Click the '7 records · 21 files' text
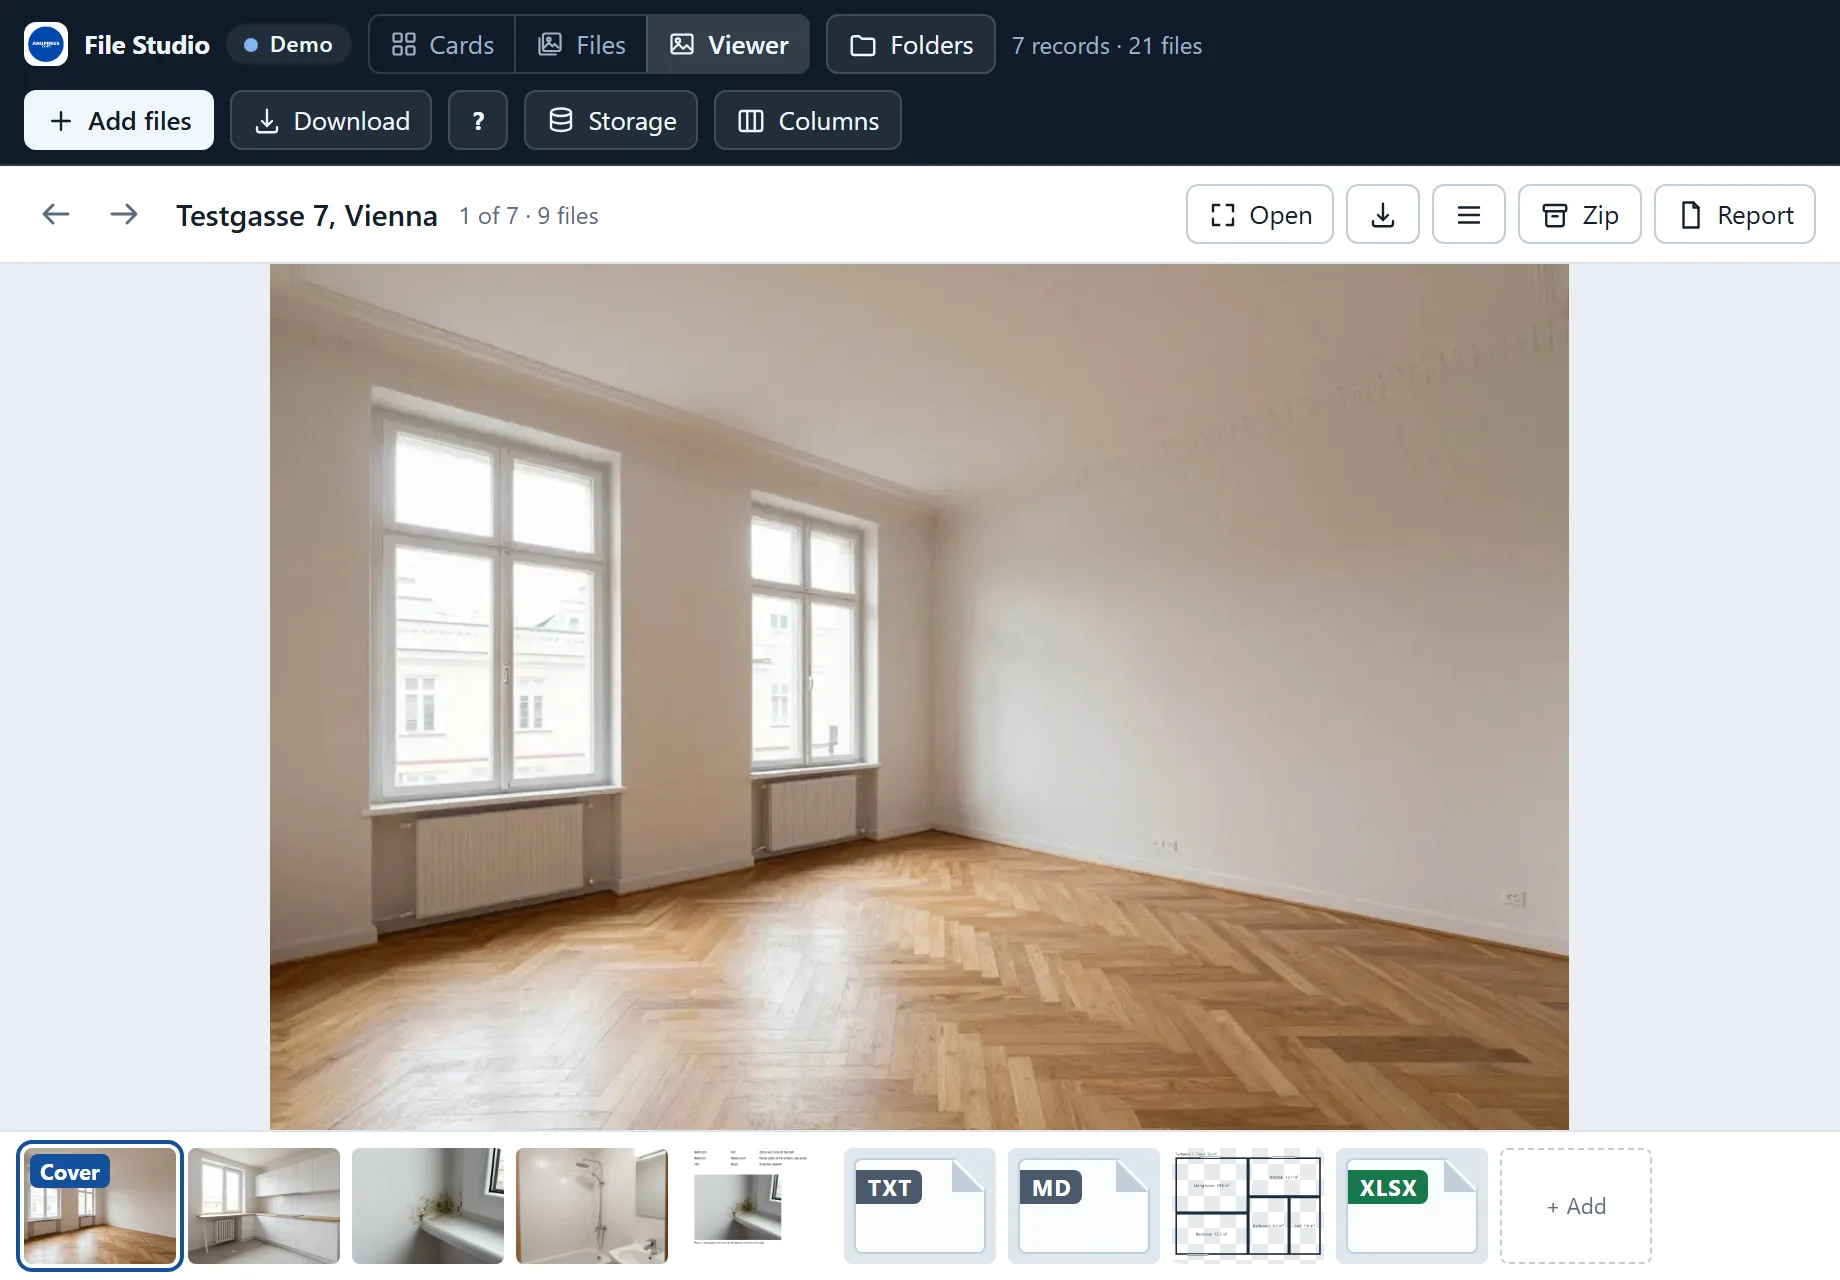 coord(1107,46)
